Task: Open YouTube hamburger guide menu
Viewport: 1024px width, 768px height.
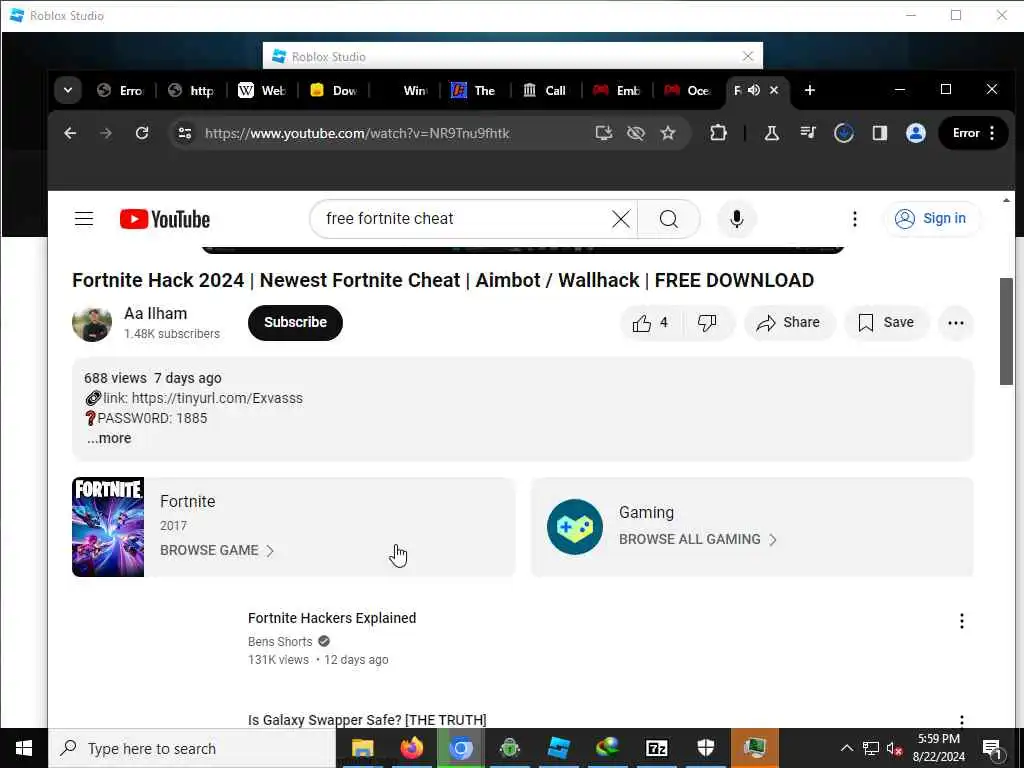Action: click(x=84, y=219)
